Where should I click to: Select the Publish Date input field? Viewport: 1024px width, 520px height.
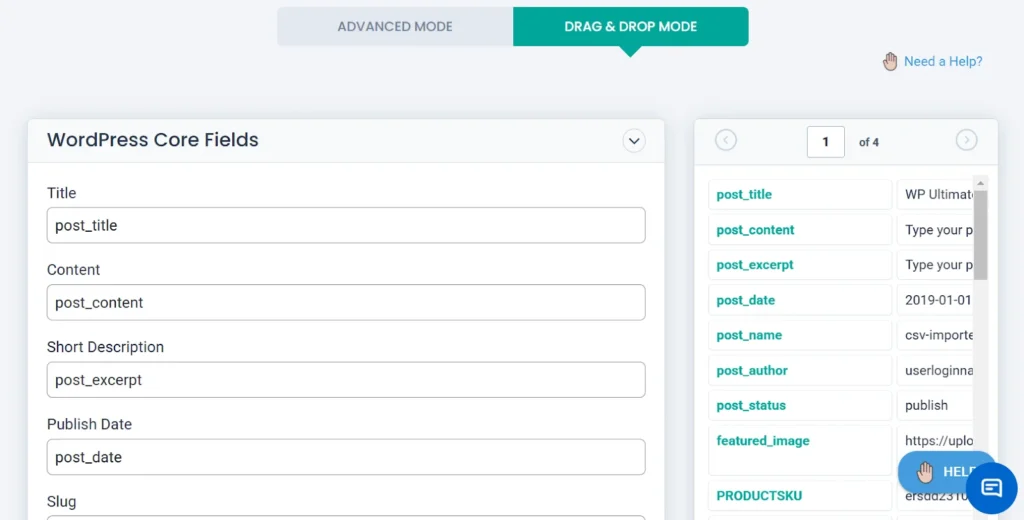(x=346, y=457)
